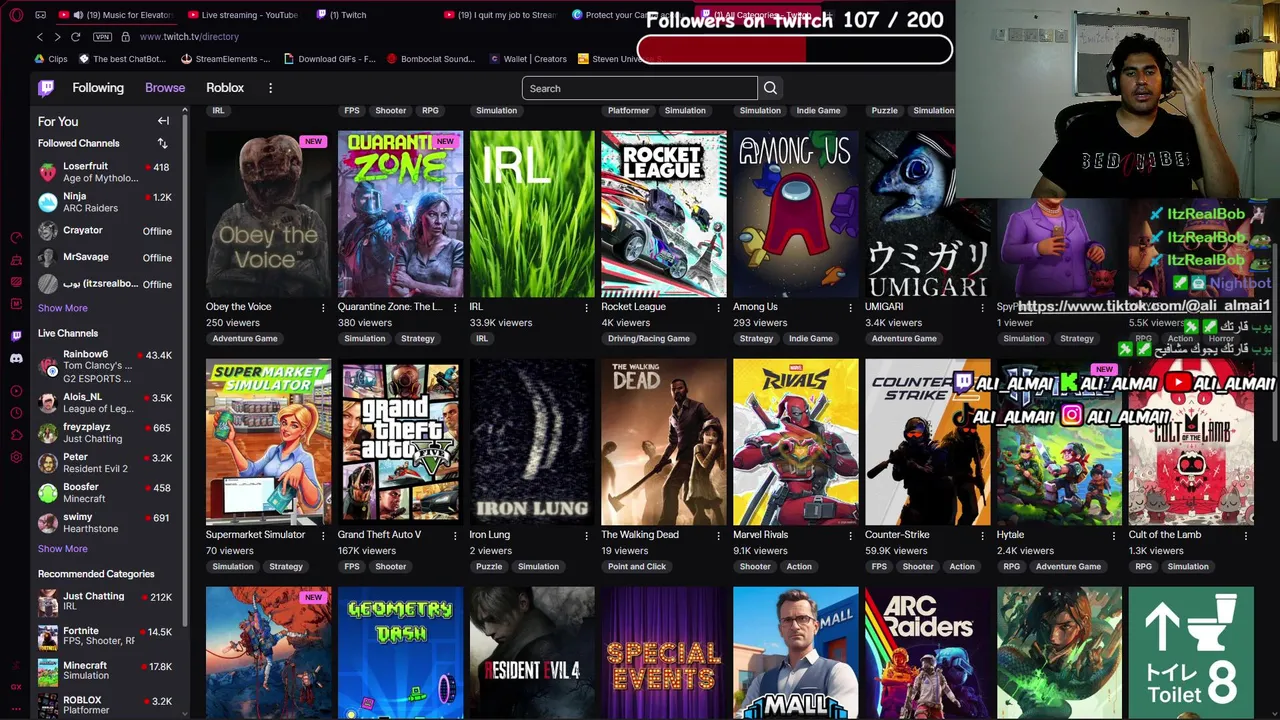Image resolution: width=1280 pixels, height=720 pixels.
Task: Open the three-dot more menu beside Roblox
Action: click(x=270, y=88)
